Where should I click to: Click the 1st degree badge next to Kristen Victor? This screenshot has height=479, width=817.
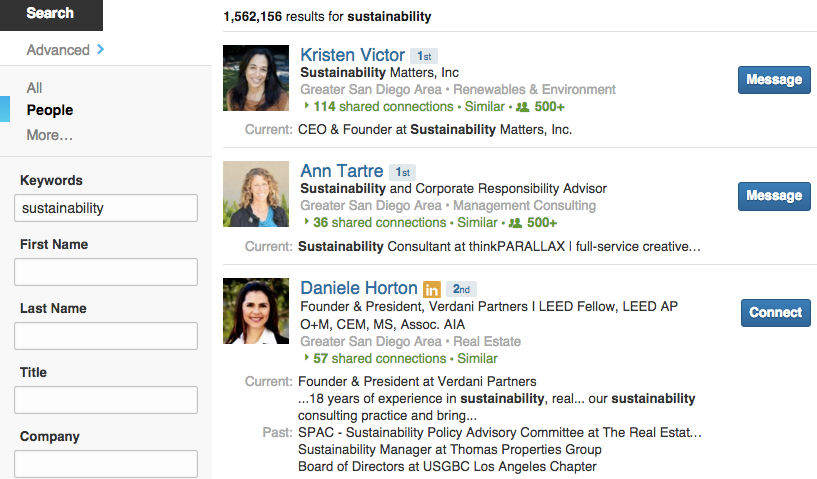[x=425, y=57]
